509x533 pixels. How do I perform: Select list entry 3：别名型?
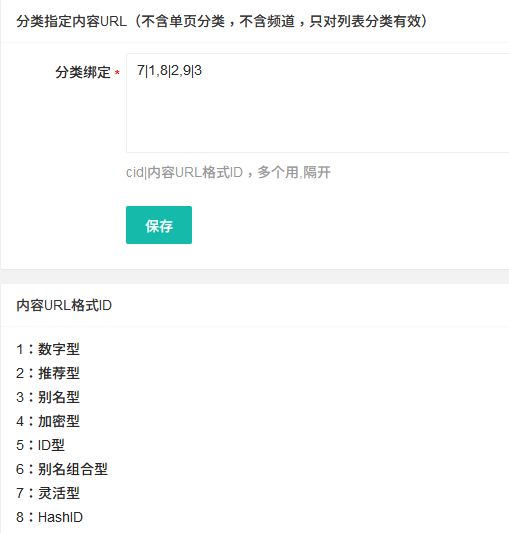[x=48, y=397]
